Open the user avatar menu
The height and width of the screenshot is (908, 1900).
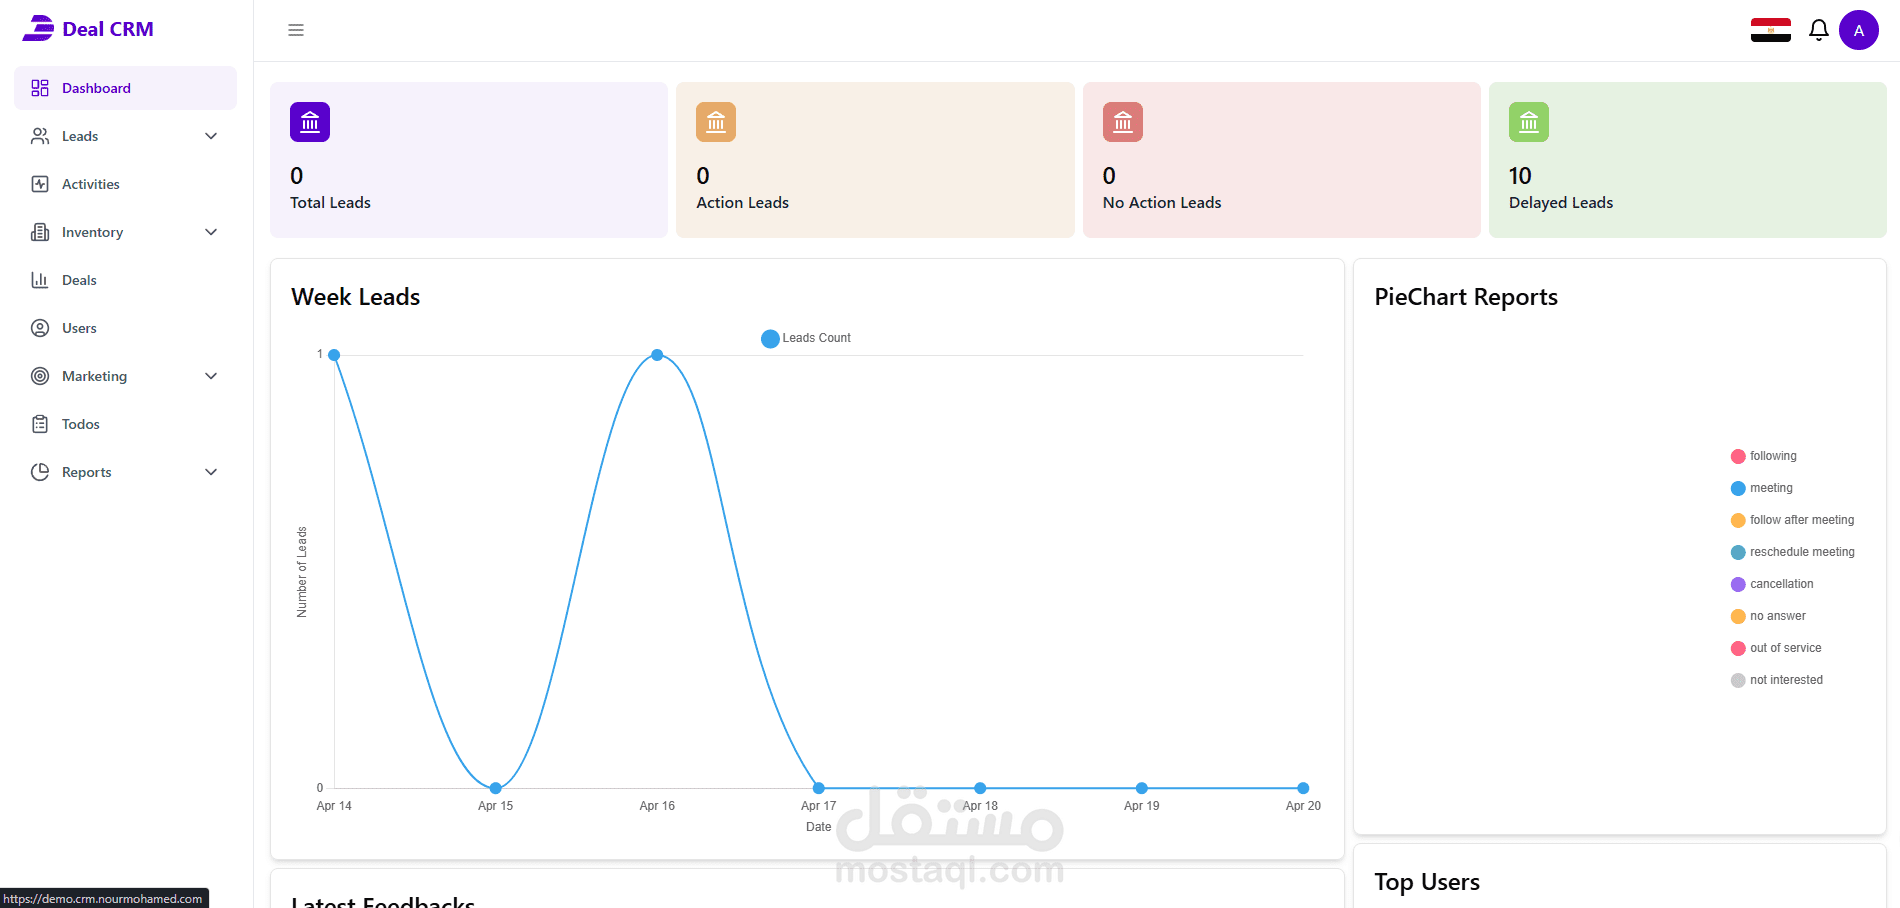(1858, 30)
